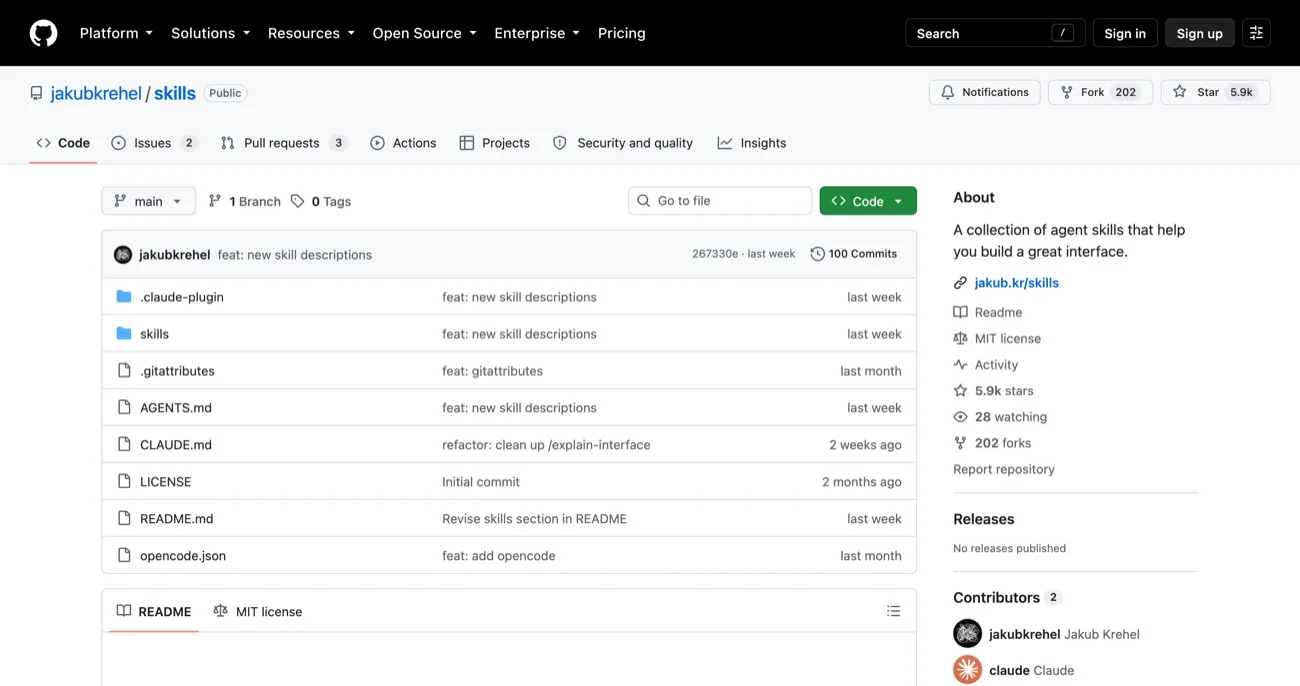1300x686 pixels.
Task: Star this repository
Action: pyautogui.click(x=1215, y=92)
